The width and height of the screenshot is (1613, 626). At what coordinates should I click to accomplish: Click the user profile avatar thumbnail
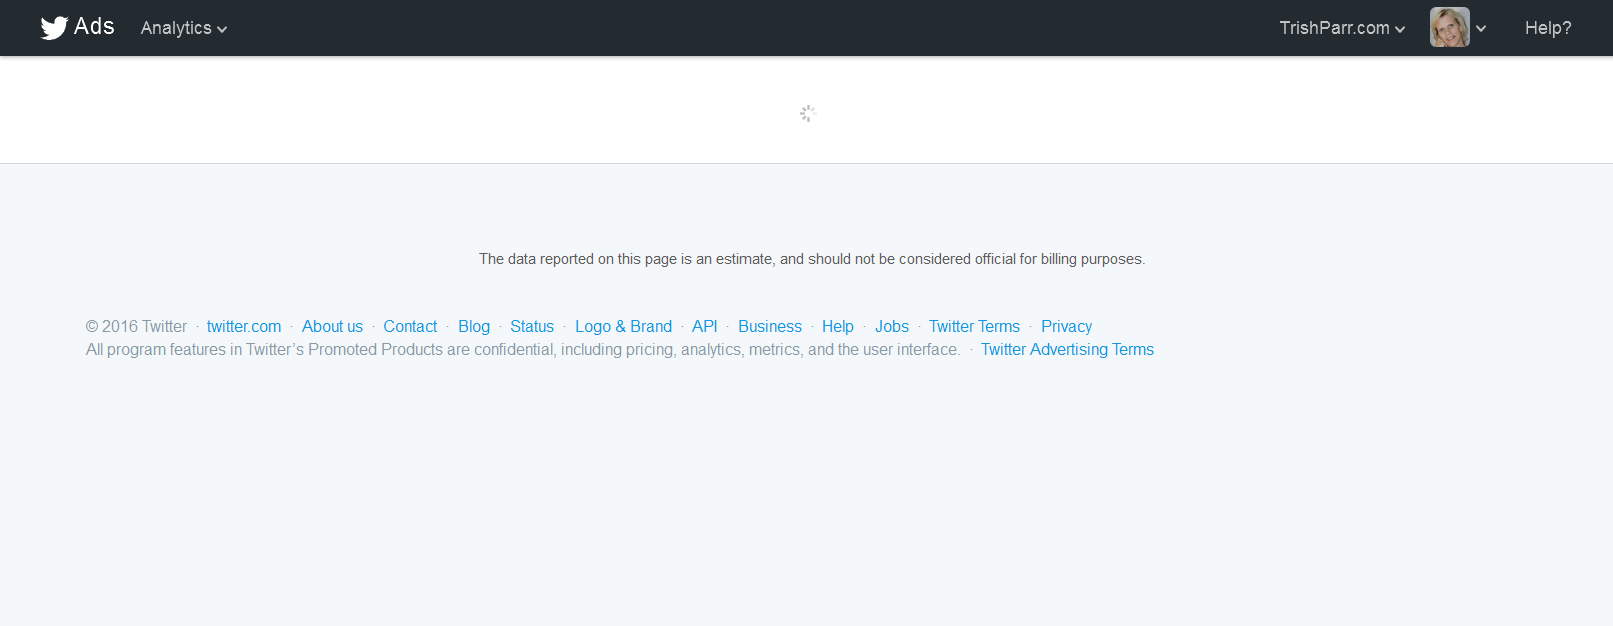click(x=1449, y=27)
